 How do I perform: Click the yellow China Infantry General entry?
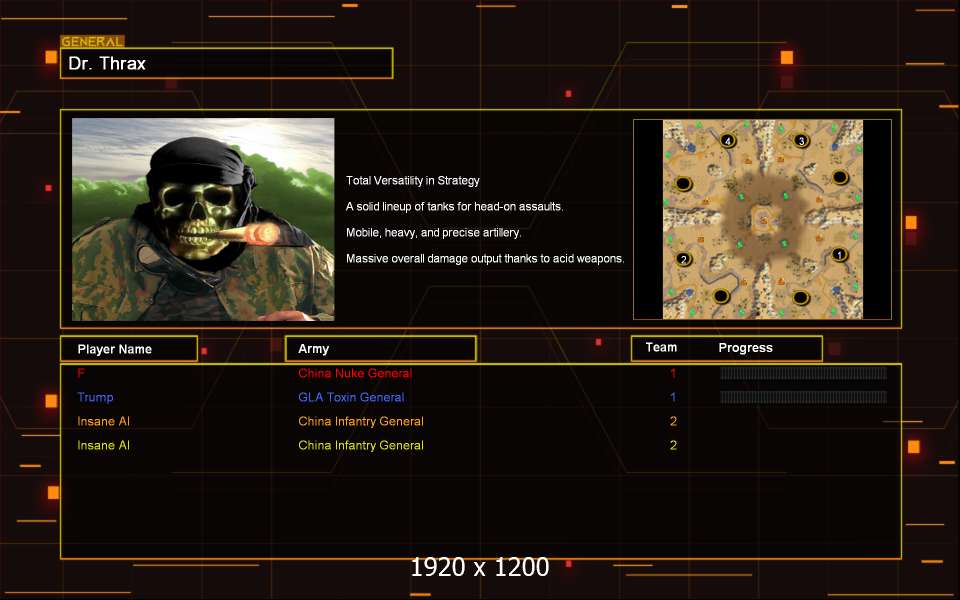point(361,445)
